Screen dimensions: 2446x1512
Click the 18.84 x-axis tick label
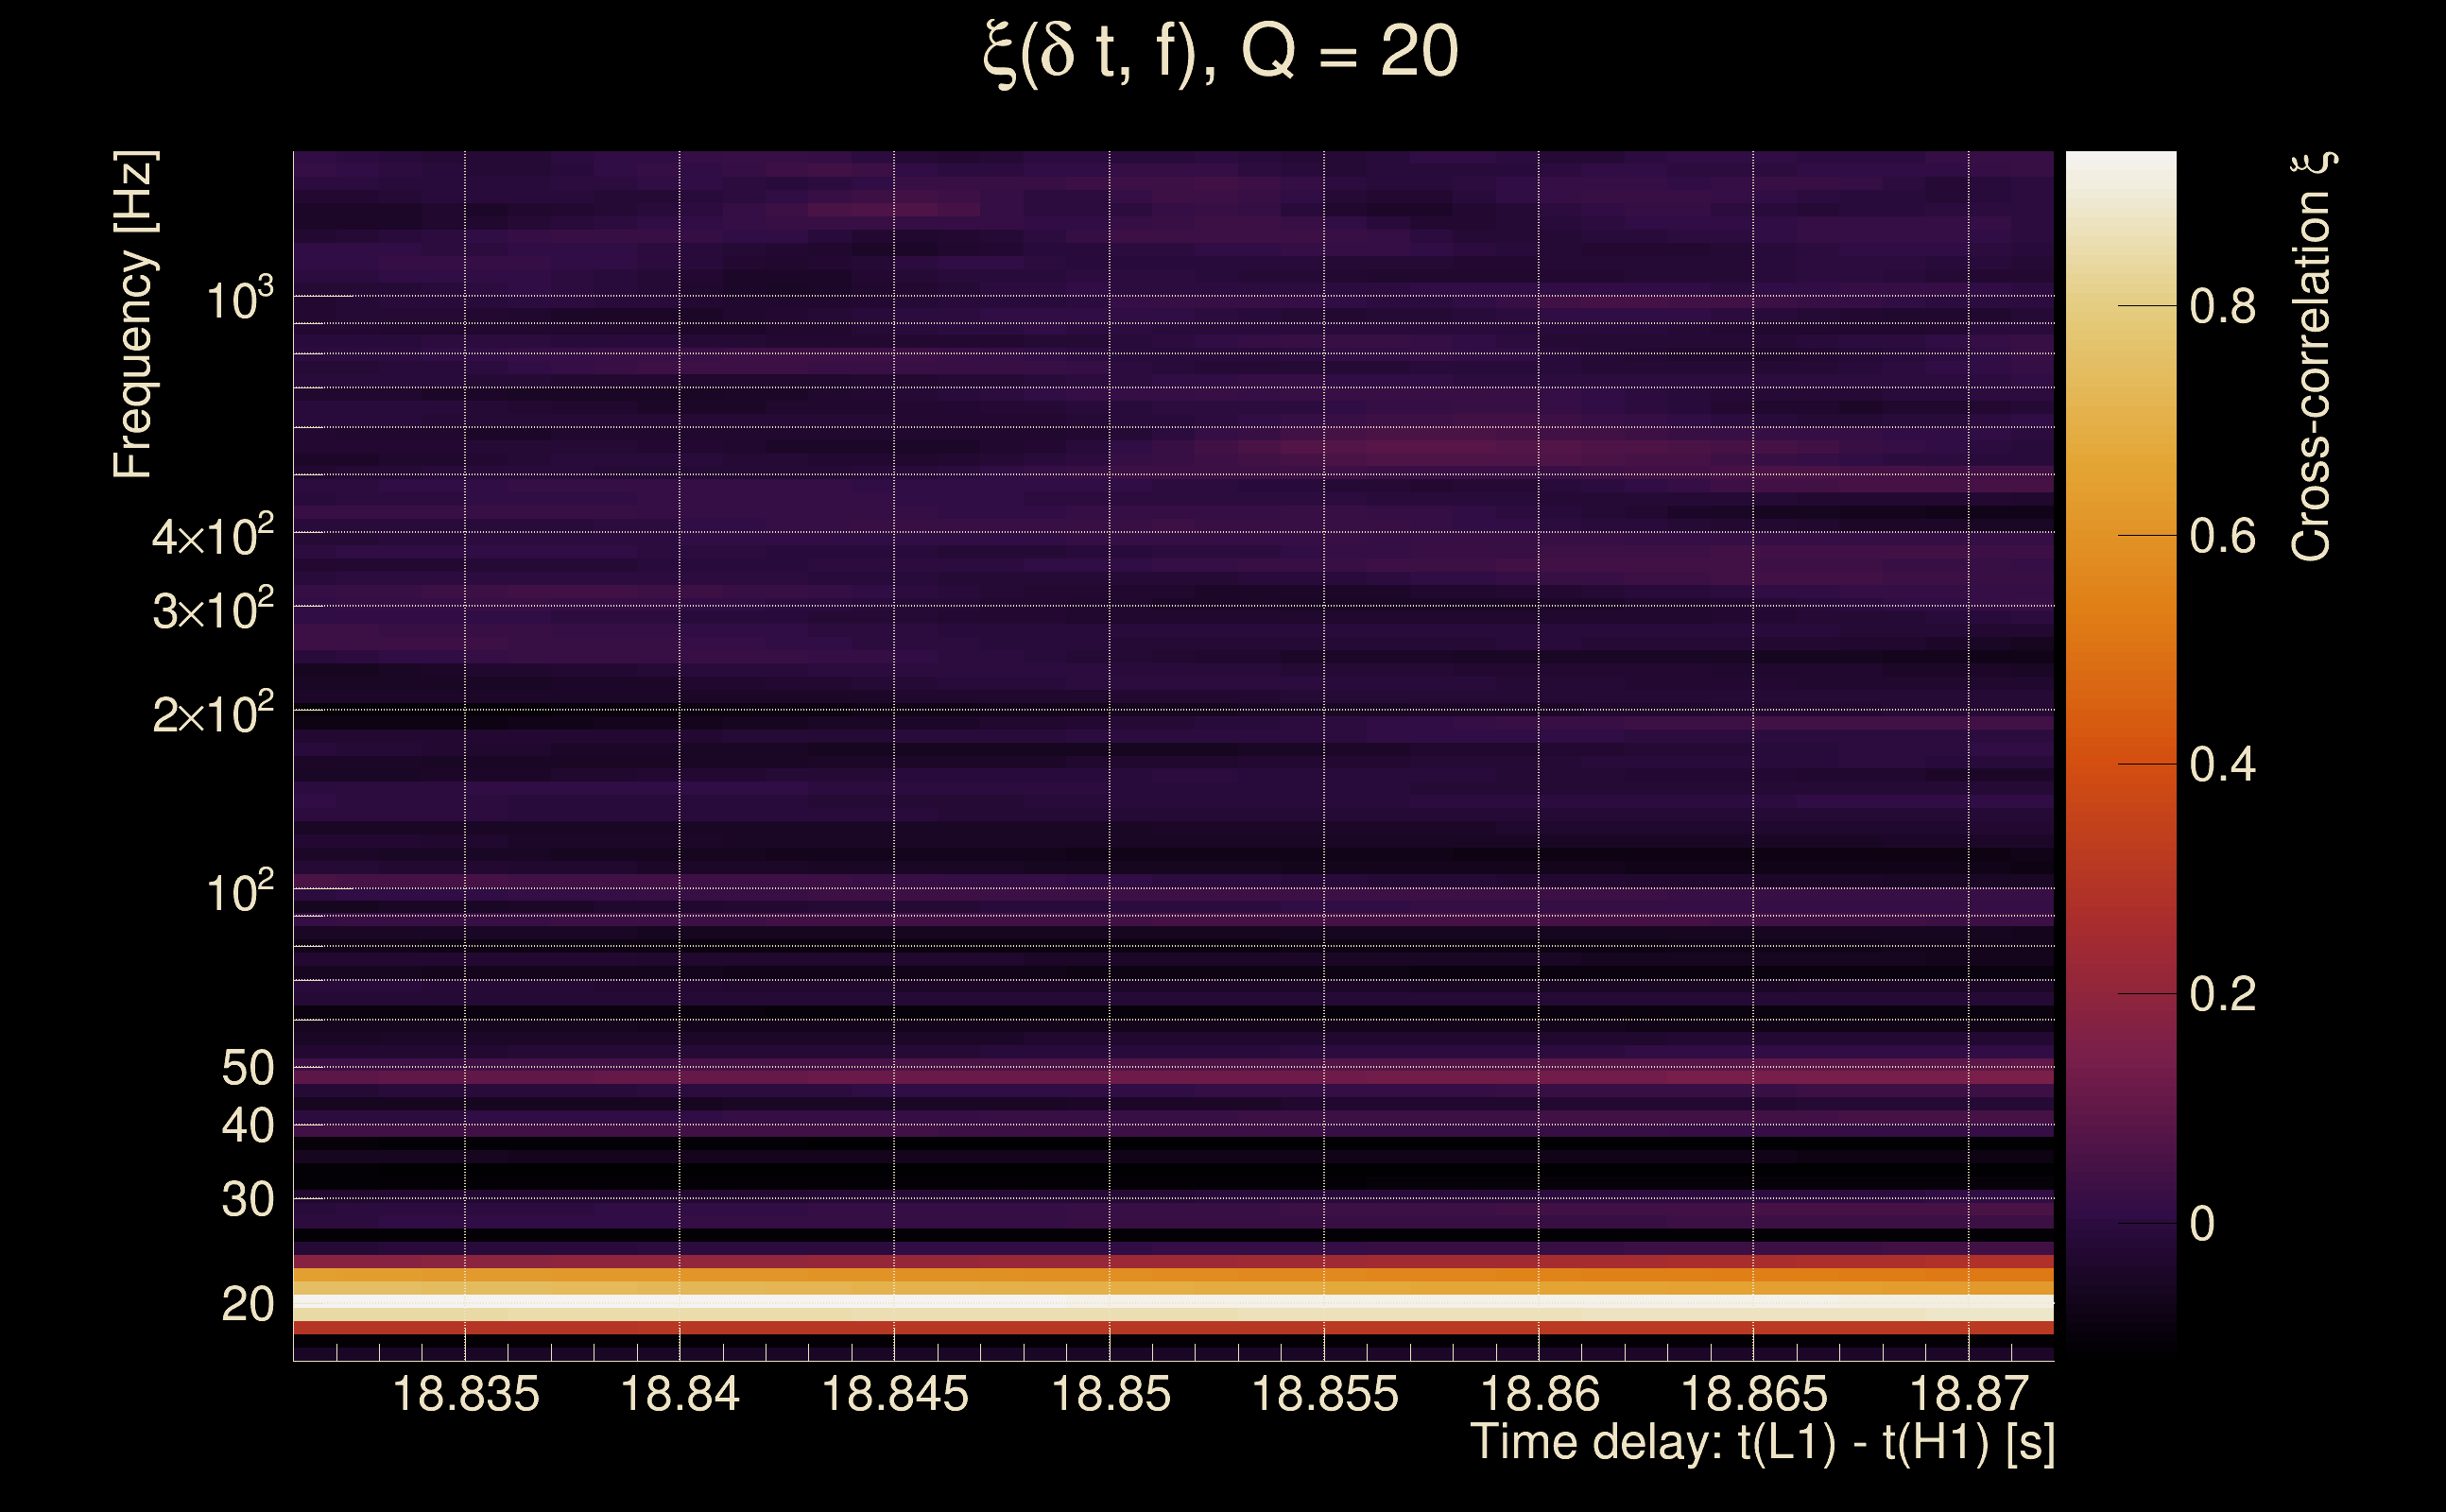(680, 1394)
